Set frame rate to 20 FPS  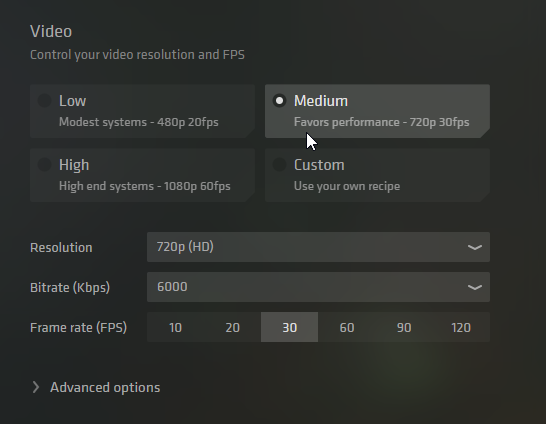(233, 327)
